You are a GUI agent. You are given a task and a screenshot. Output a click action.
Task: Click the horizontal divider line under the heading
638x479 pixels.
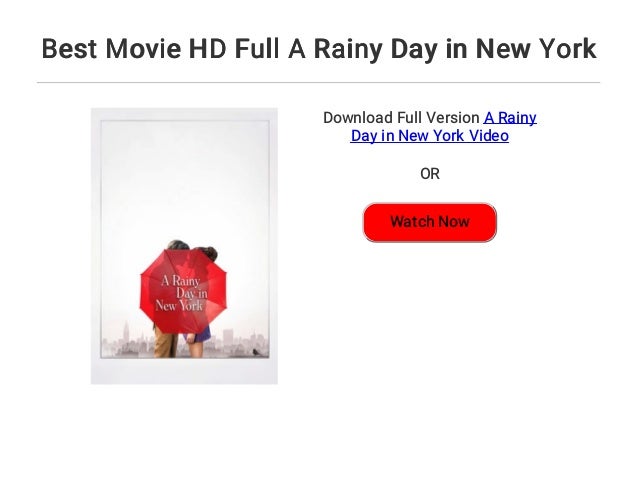click(319, 83)
